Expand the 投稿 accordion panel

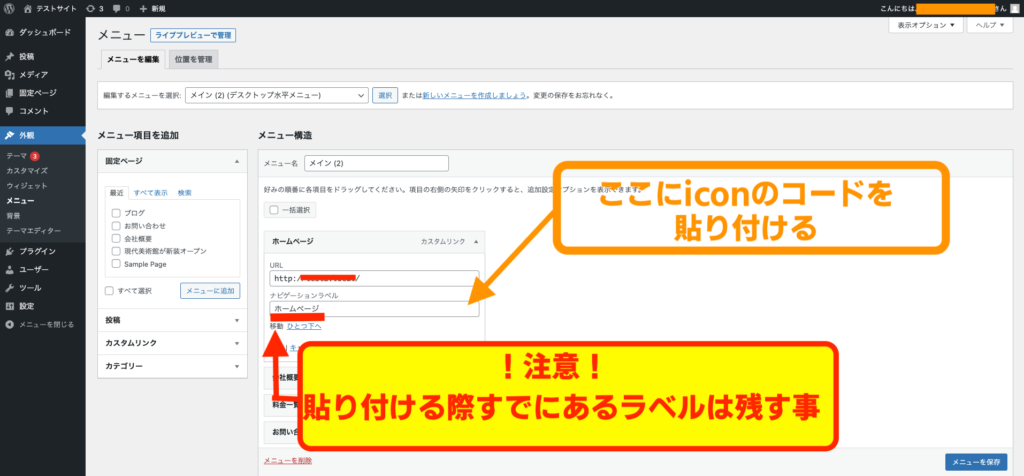tap(172, 321)
